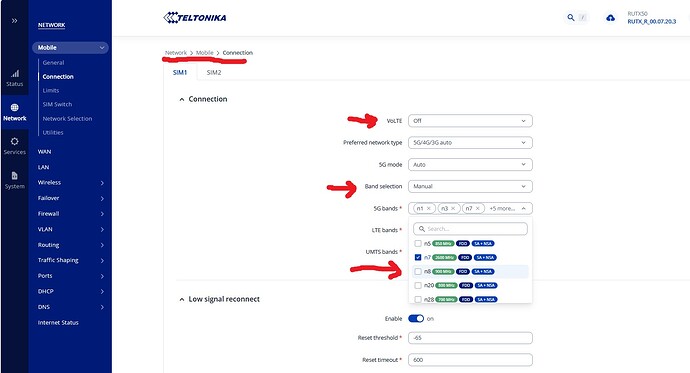Viewport: 690px width, 373px height.
Task: Expand the DHCP sidebar menu
Action: click(x=102, y=292)
